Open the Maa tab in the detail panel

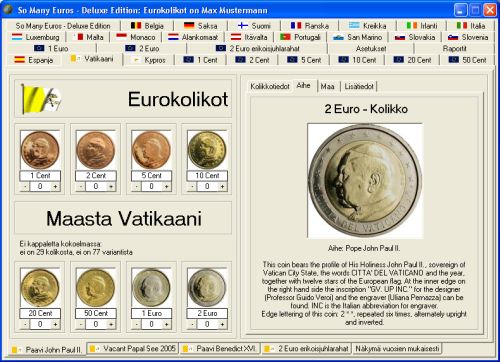327,86
